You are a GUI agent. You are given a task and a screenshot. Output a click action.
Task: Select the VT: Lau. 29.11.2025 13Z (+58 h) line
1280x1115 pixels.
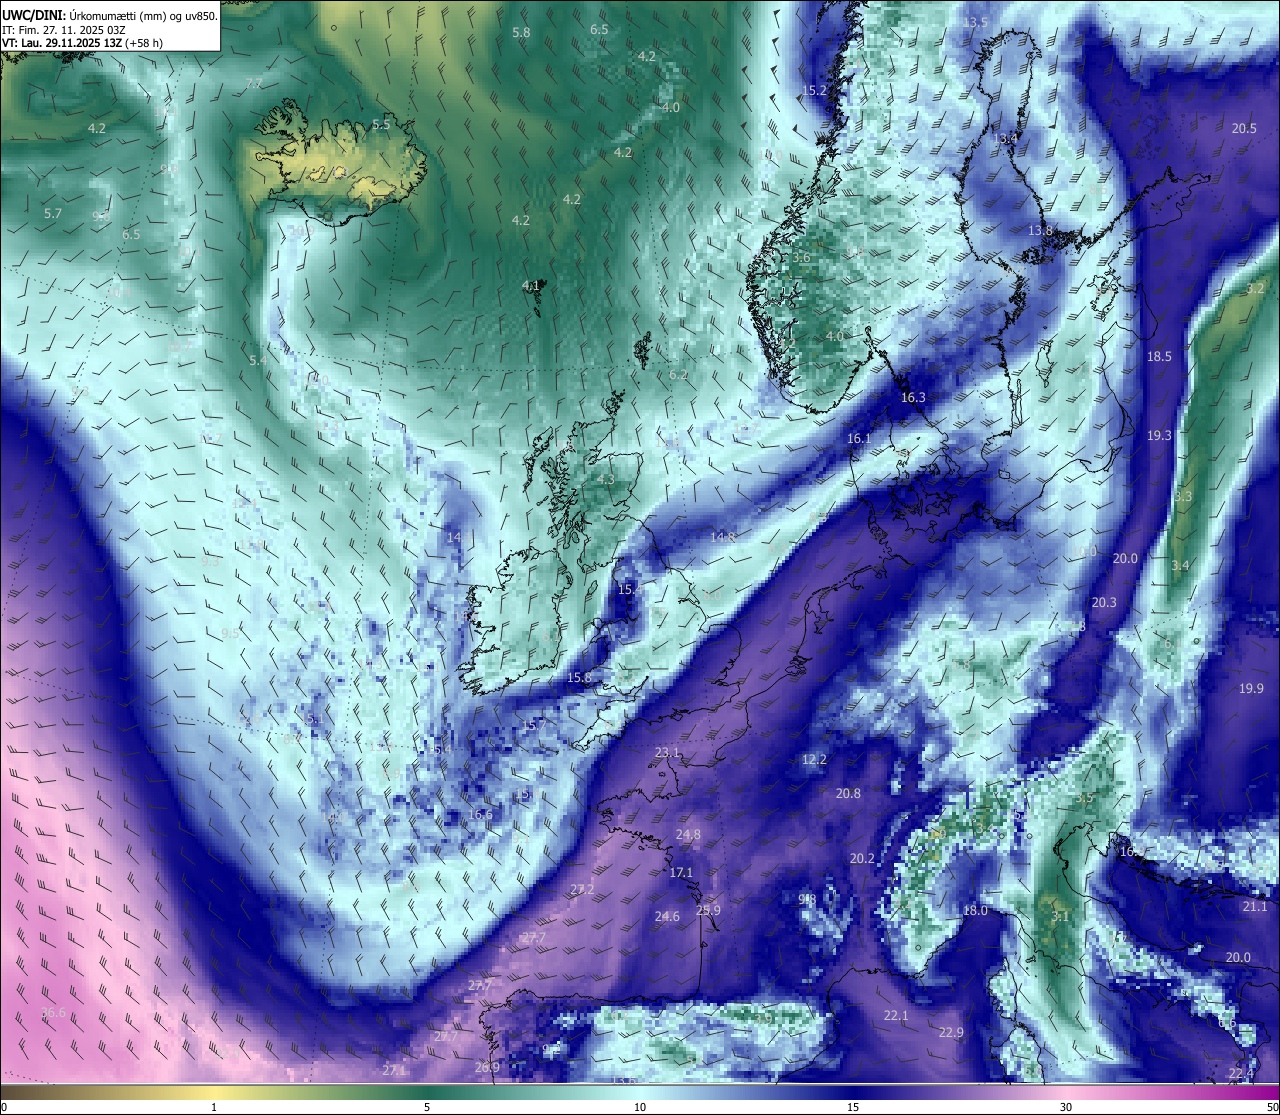pos(83,43)
